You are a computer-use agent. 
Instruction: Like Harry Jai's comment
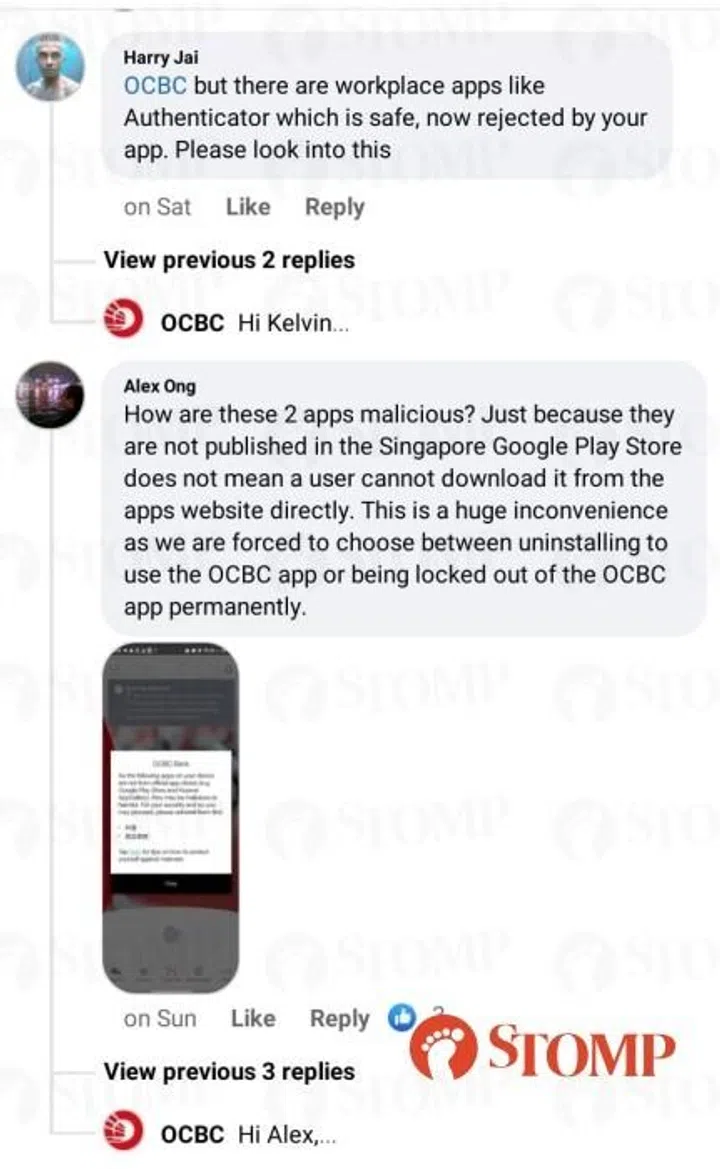coord(248,207)
